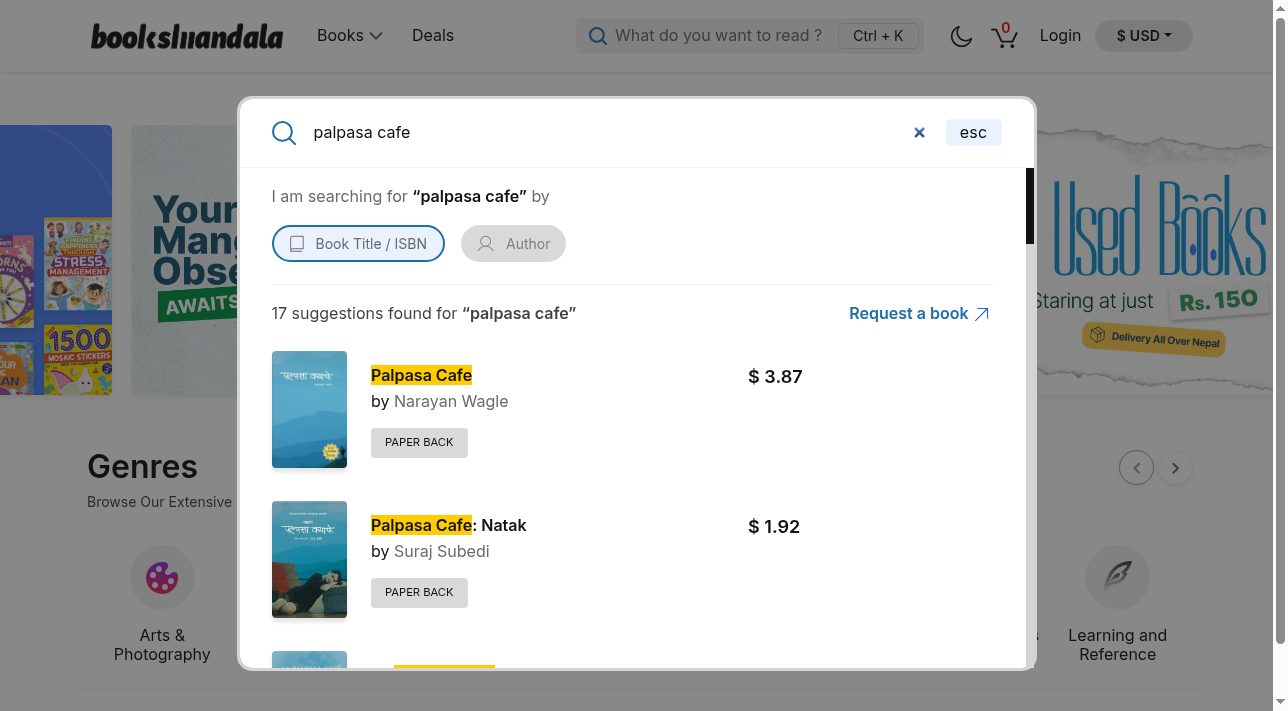Click the Login link
This screenshot has width=1288, height=711.
point(1060,35)
